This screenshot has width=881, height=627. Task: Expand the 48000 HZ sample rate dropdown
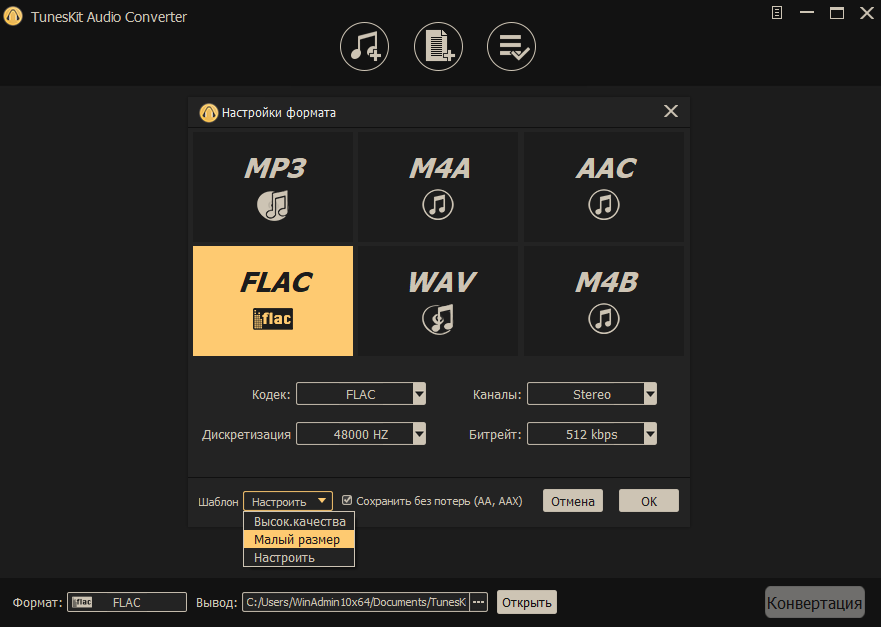[x=361, y=434]
